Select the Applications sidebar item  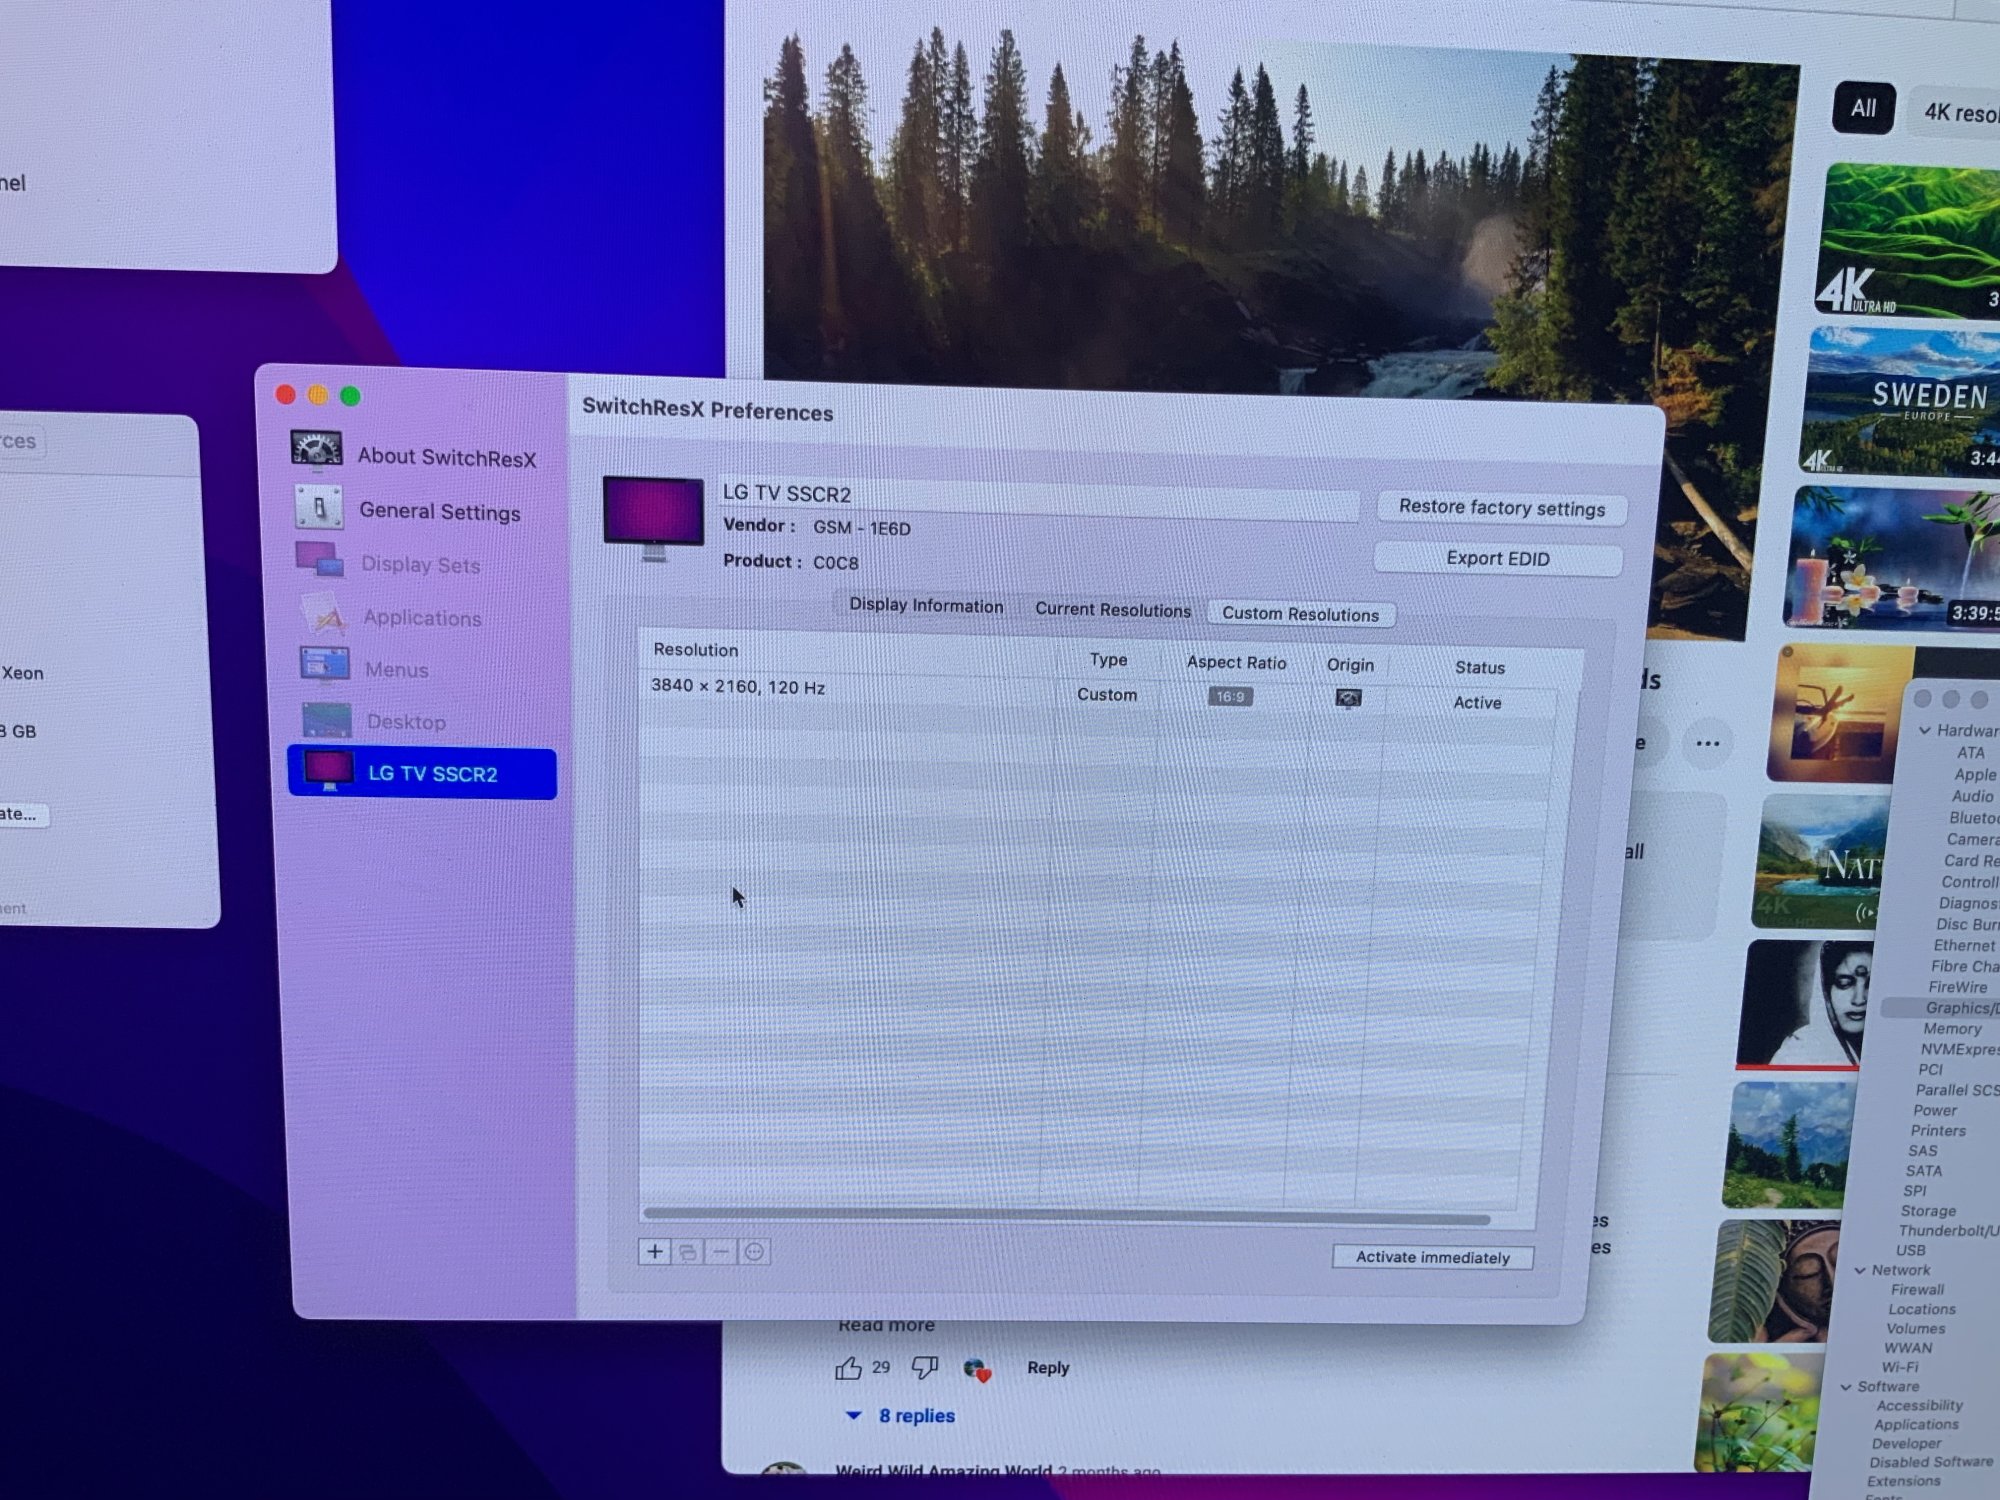click(421, 618)
